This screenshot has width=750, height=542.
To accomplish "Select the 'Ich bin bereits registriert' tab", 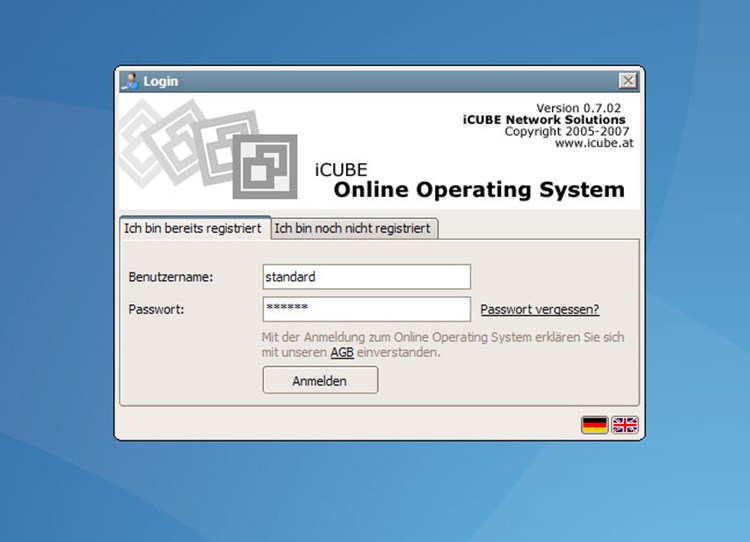I will (x=193, y=228).
